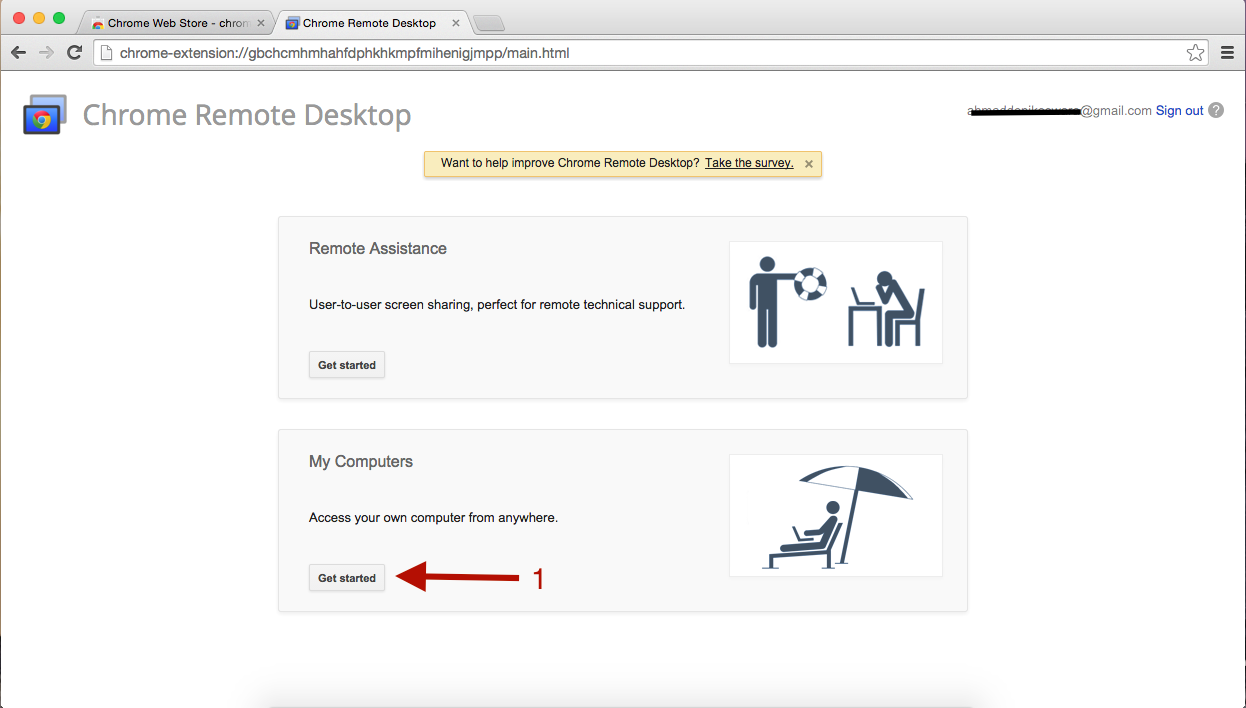Image resolution: width=1246 pixels, height=708 pixels.
Task: Click the Chrome Remote Desktop logo icon
Action: 44,115
